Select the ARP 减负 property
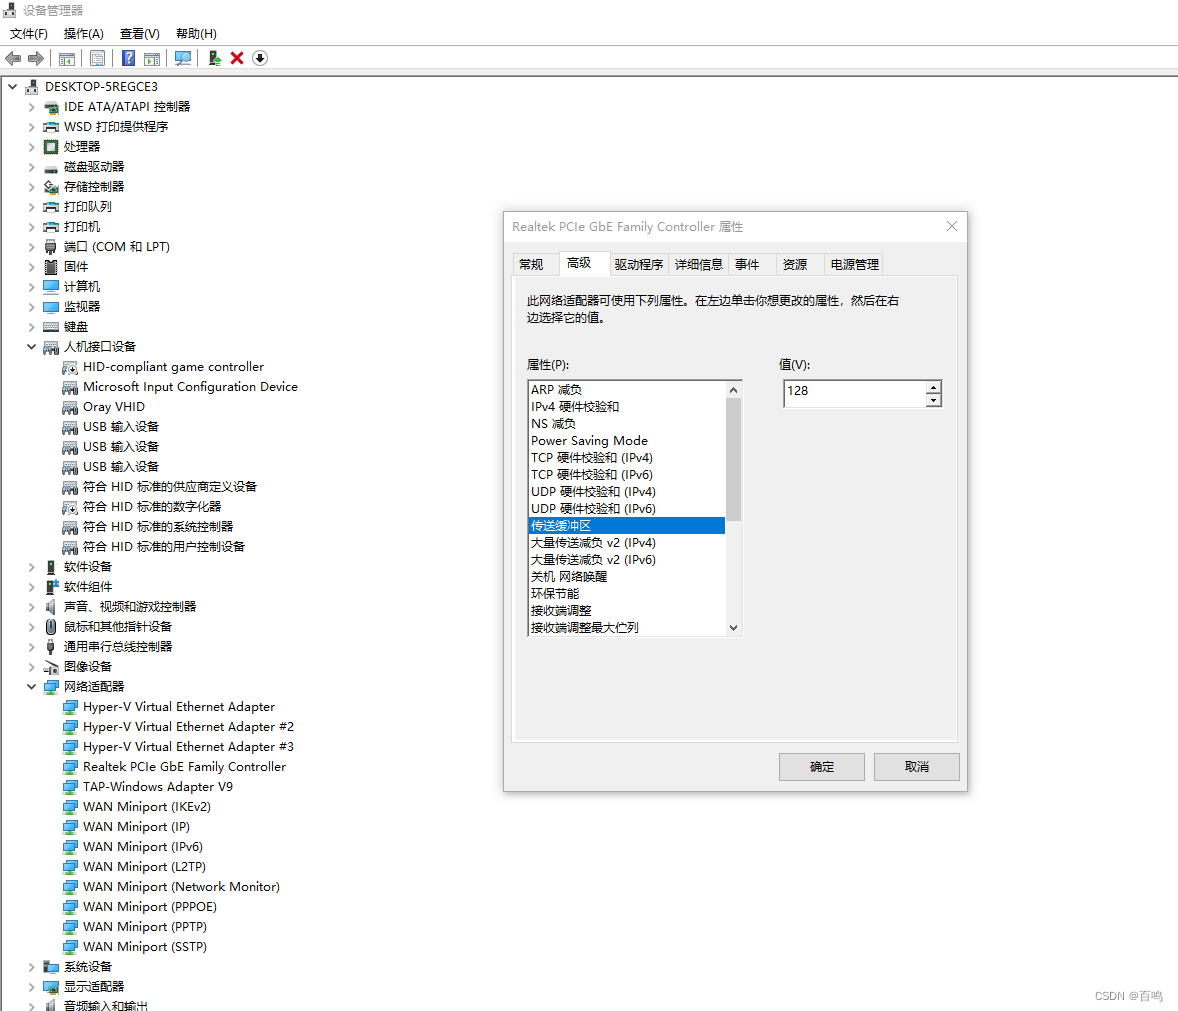This screenshot has height=1011, width=1178. click(627, 390)
